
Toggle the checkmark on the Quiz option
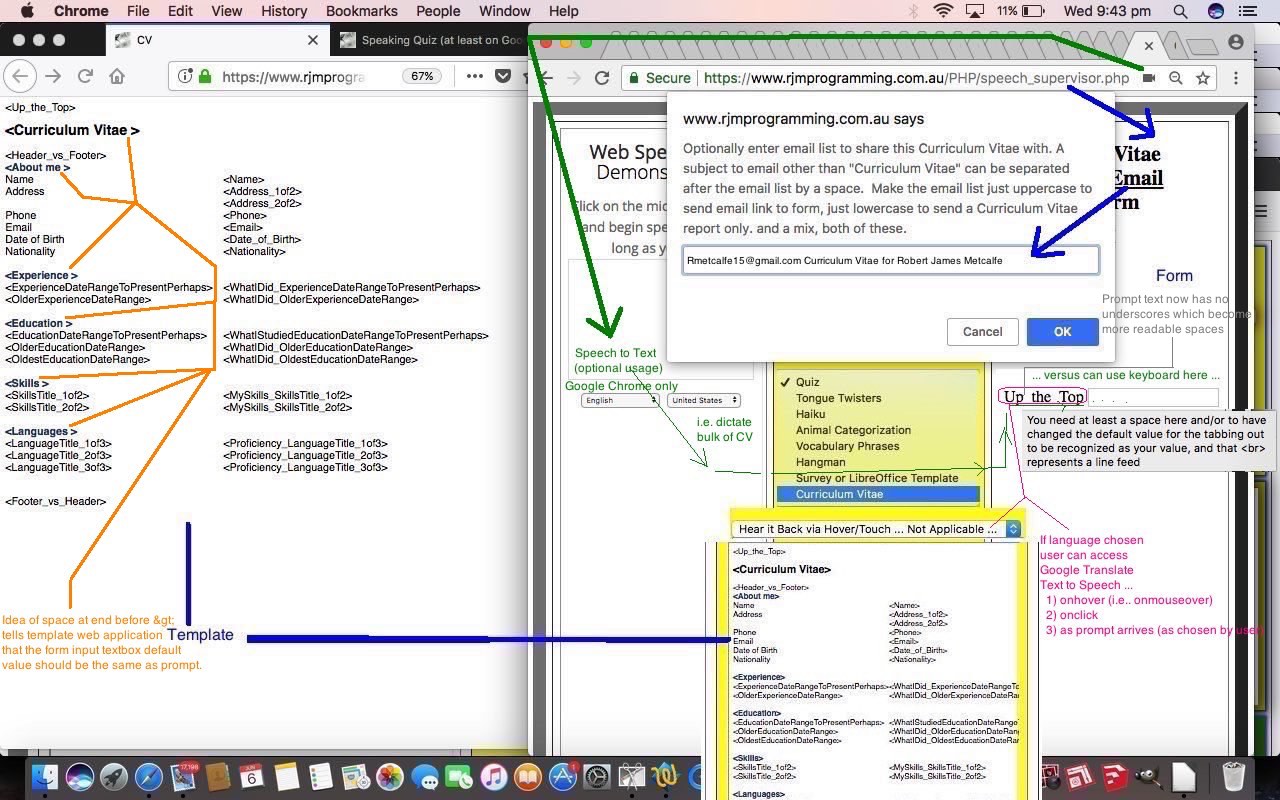tap(784, 382)
